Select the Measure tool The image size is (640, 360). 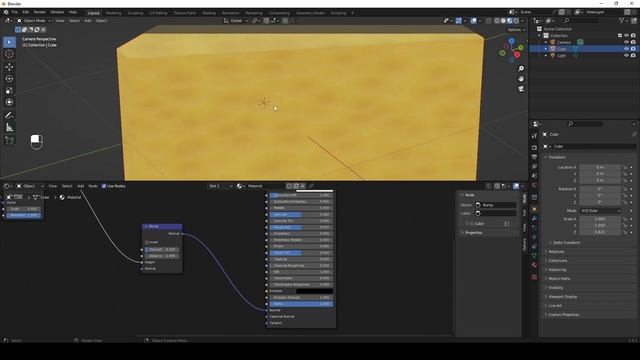9,128
